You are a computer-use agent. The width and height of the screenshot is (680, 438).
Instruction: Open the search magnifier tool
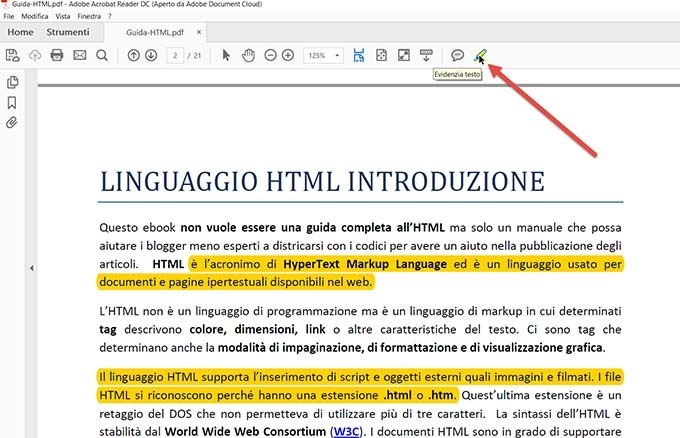click(102, 56)
